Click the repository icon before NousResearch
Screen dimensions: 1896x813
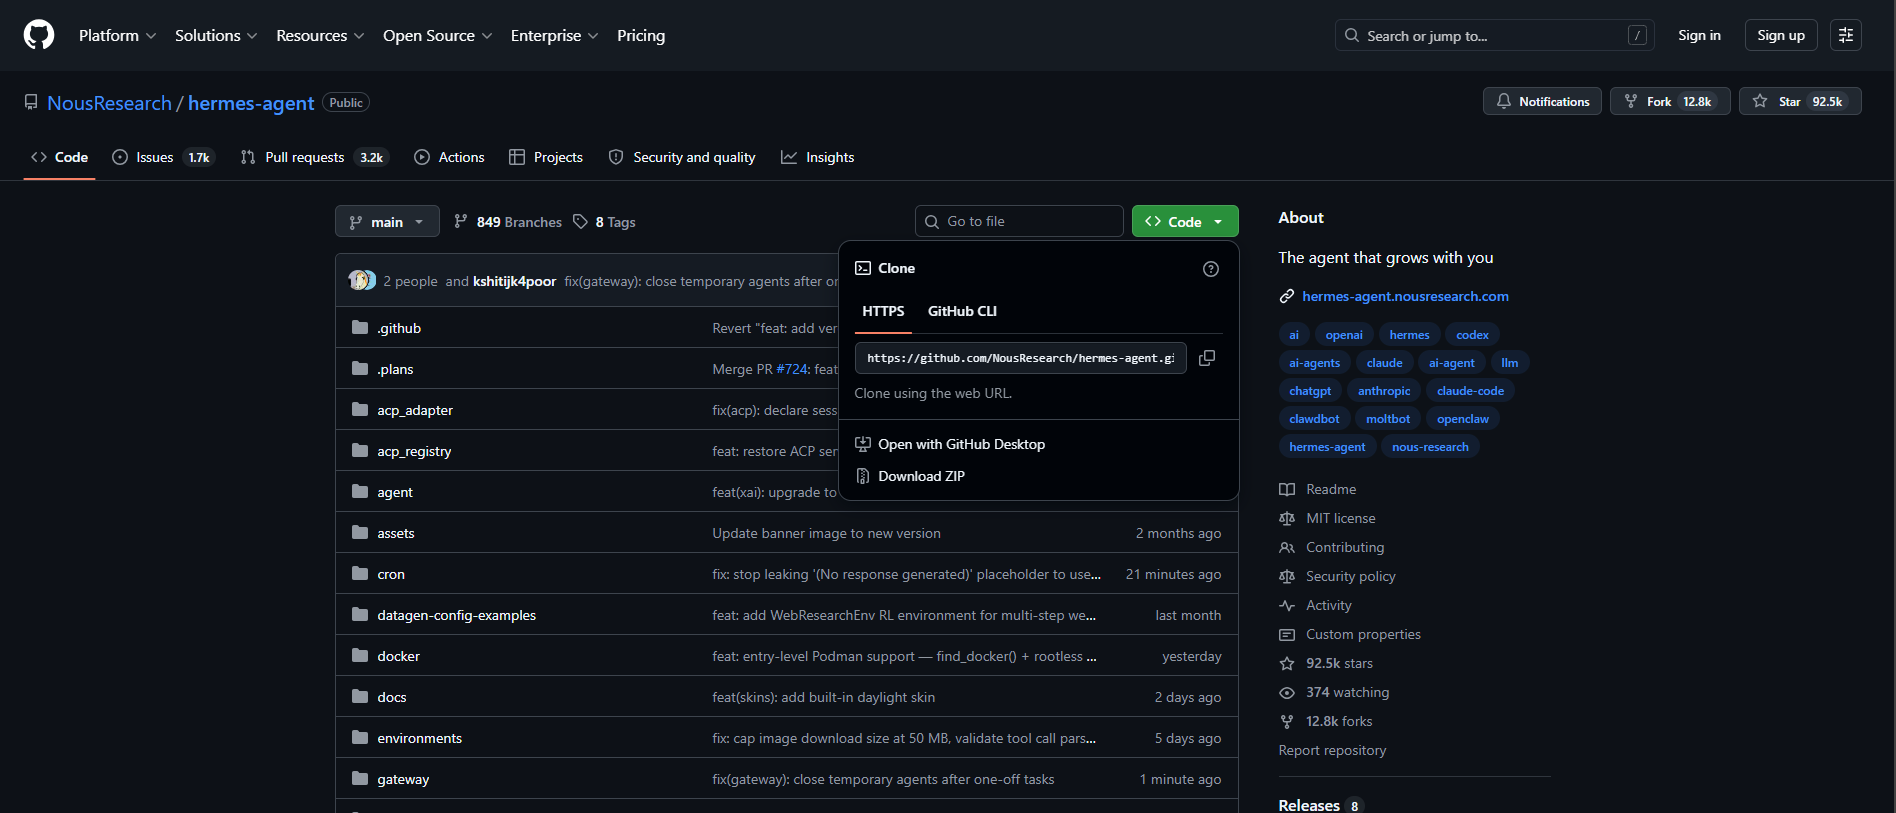pos(31,102)
